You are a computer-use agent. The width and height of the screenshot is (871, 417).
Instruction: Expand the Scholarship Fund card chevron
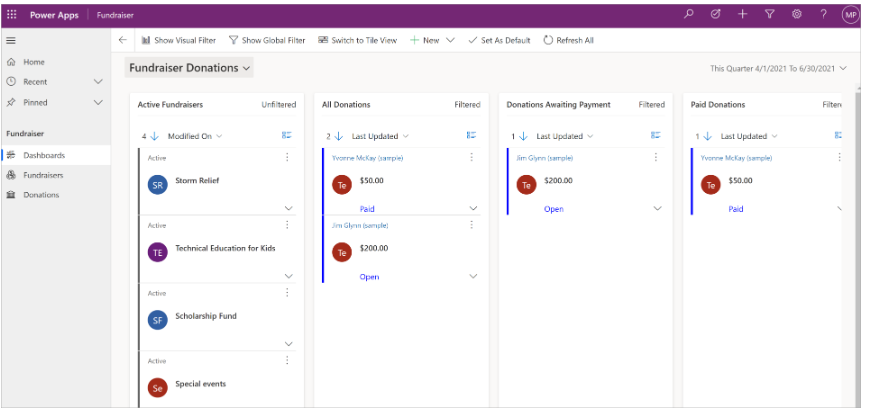pos(289,344)
